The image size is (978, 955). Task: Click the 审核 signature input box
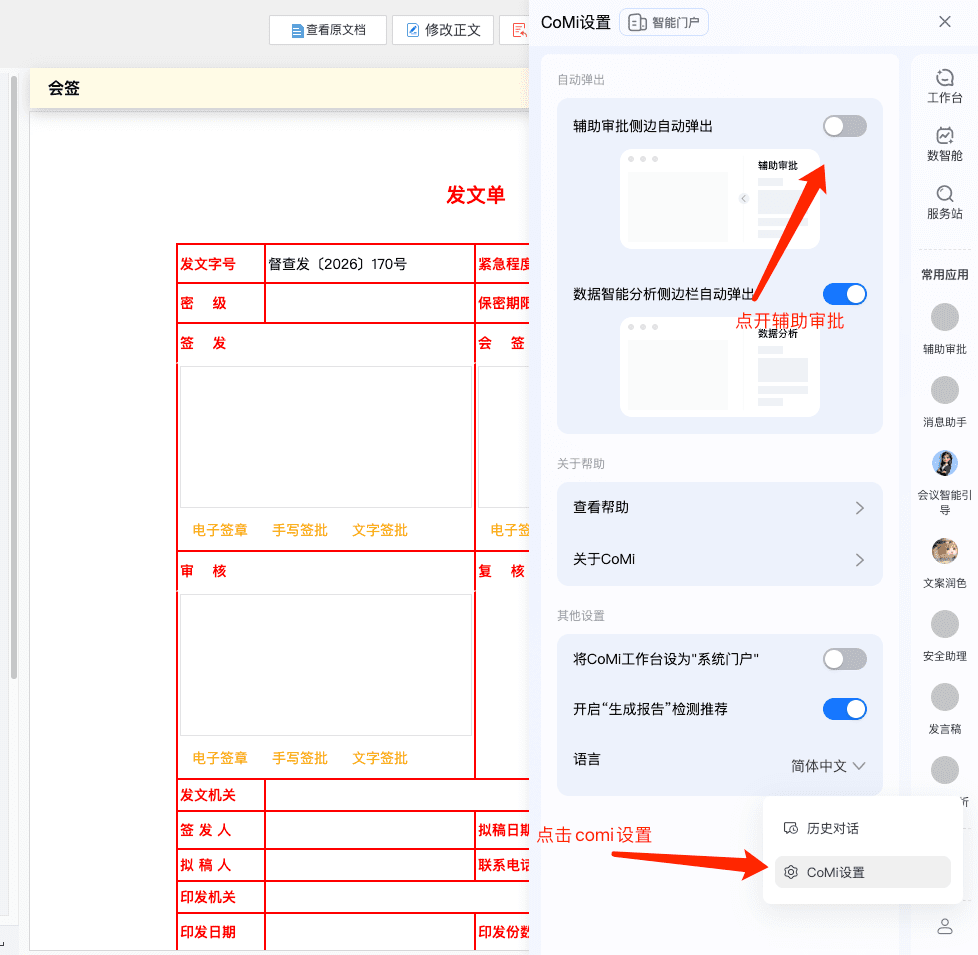click(x=326, y=664)
